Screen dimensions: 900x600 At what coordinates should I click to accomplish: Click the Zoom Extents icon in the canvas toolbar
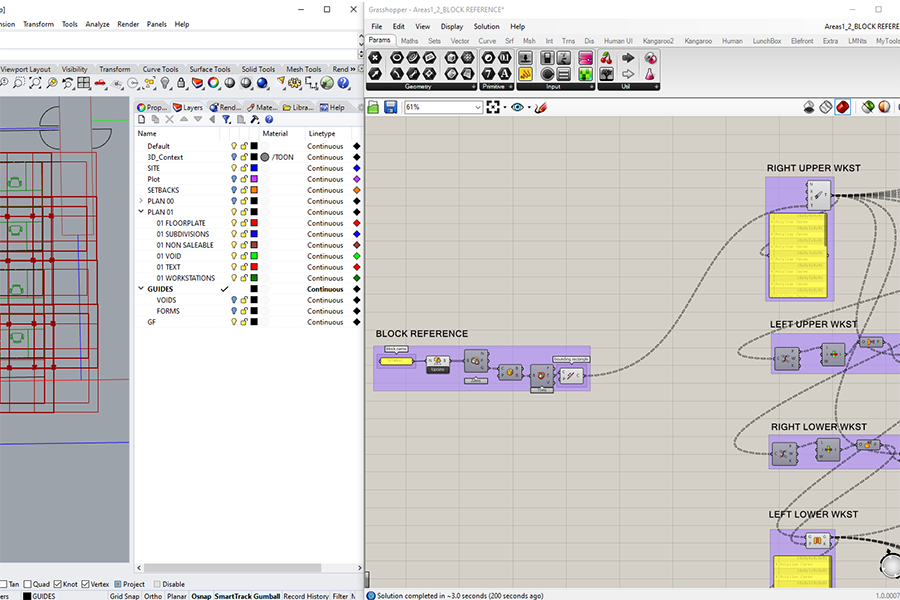(x=494, y=107)
